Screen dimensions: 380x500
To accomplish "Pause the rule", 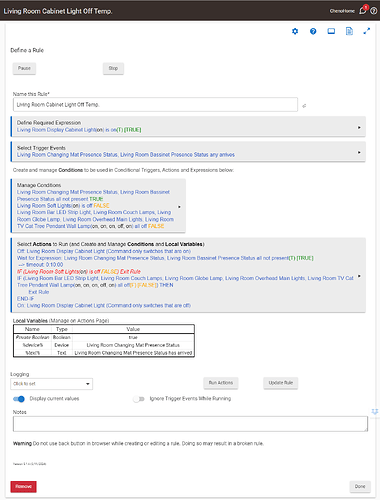I will coord(24,68).
